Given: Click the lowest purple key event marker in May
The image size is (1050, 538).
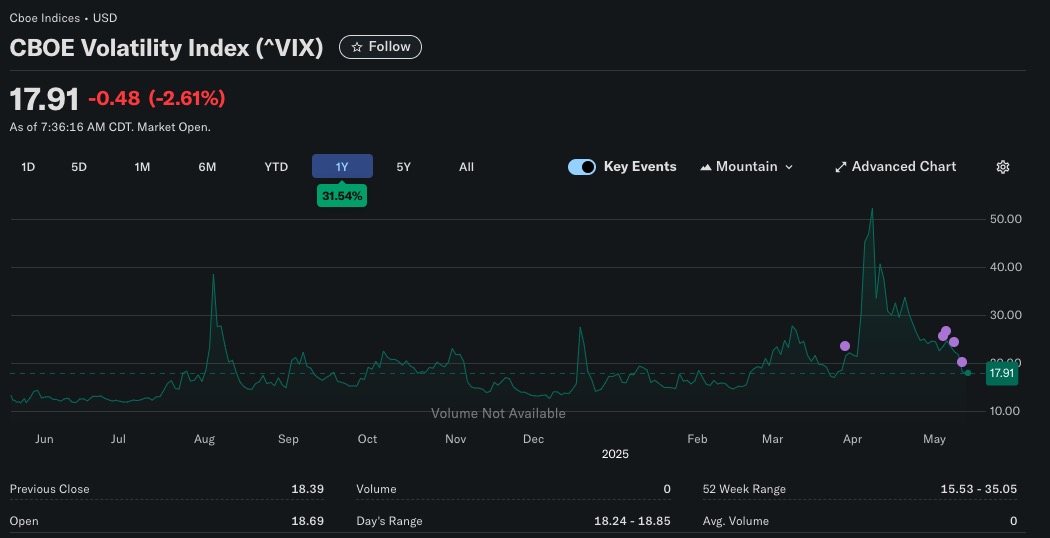Looking at the screenshot, I should tap(962, 362).
